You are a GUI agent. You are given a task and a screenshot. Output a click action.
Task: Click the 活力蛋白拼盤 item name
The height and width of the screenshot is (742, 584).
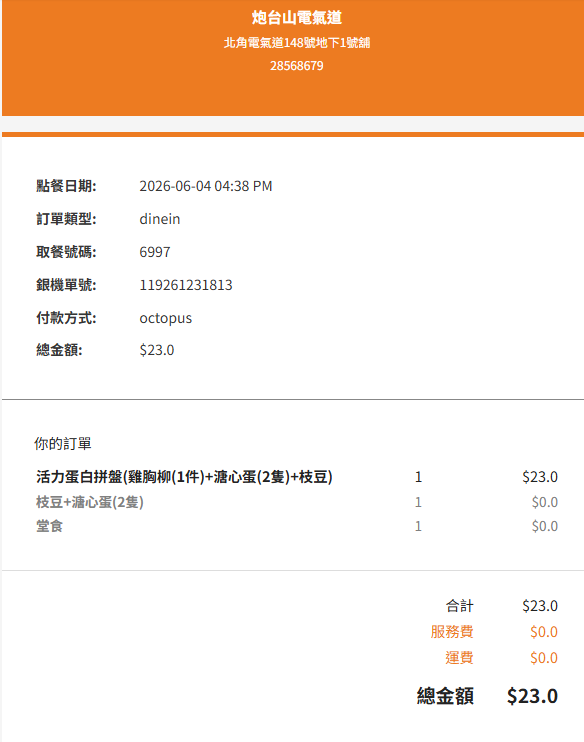coord(185,477)
